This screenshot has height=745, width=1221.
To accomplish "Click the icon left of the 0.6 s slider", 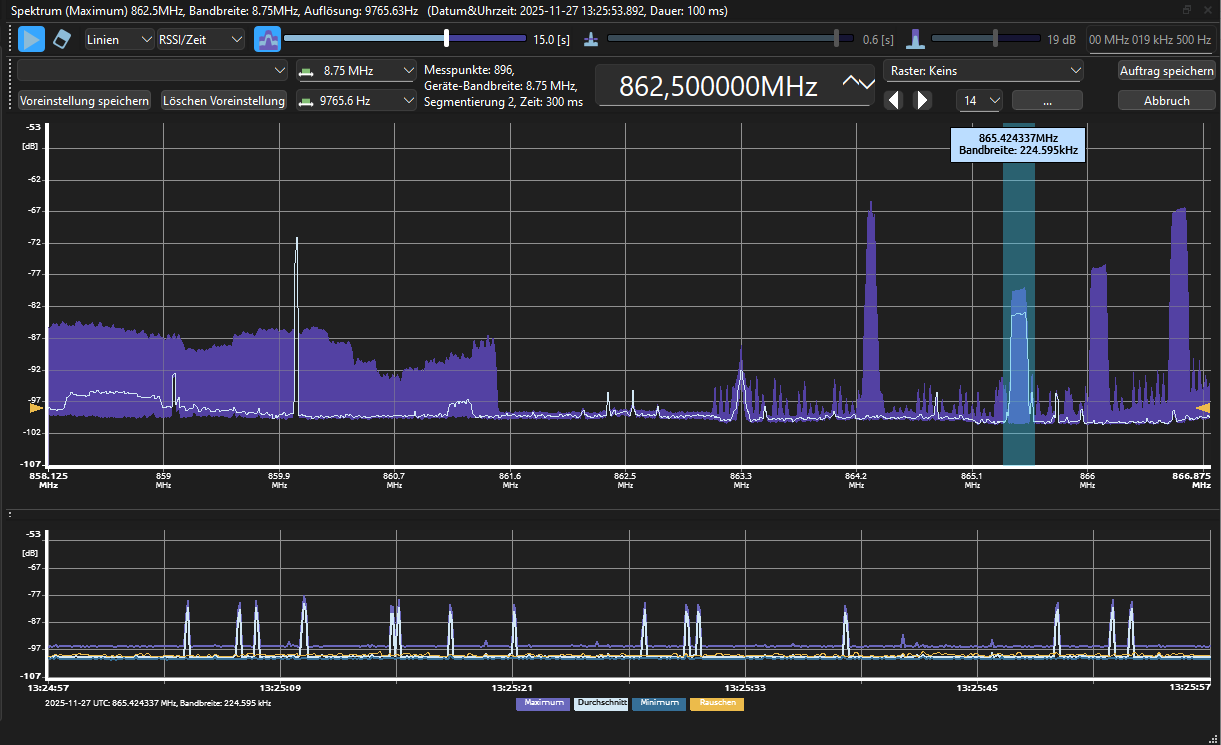I will click(x=591, y=40).
